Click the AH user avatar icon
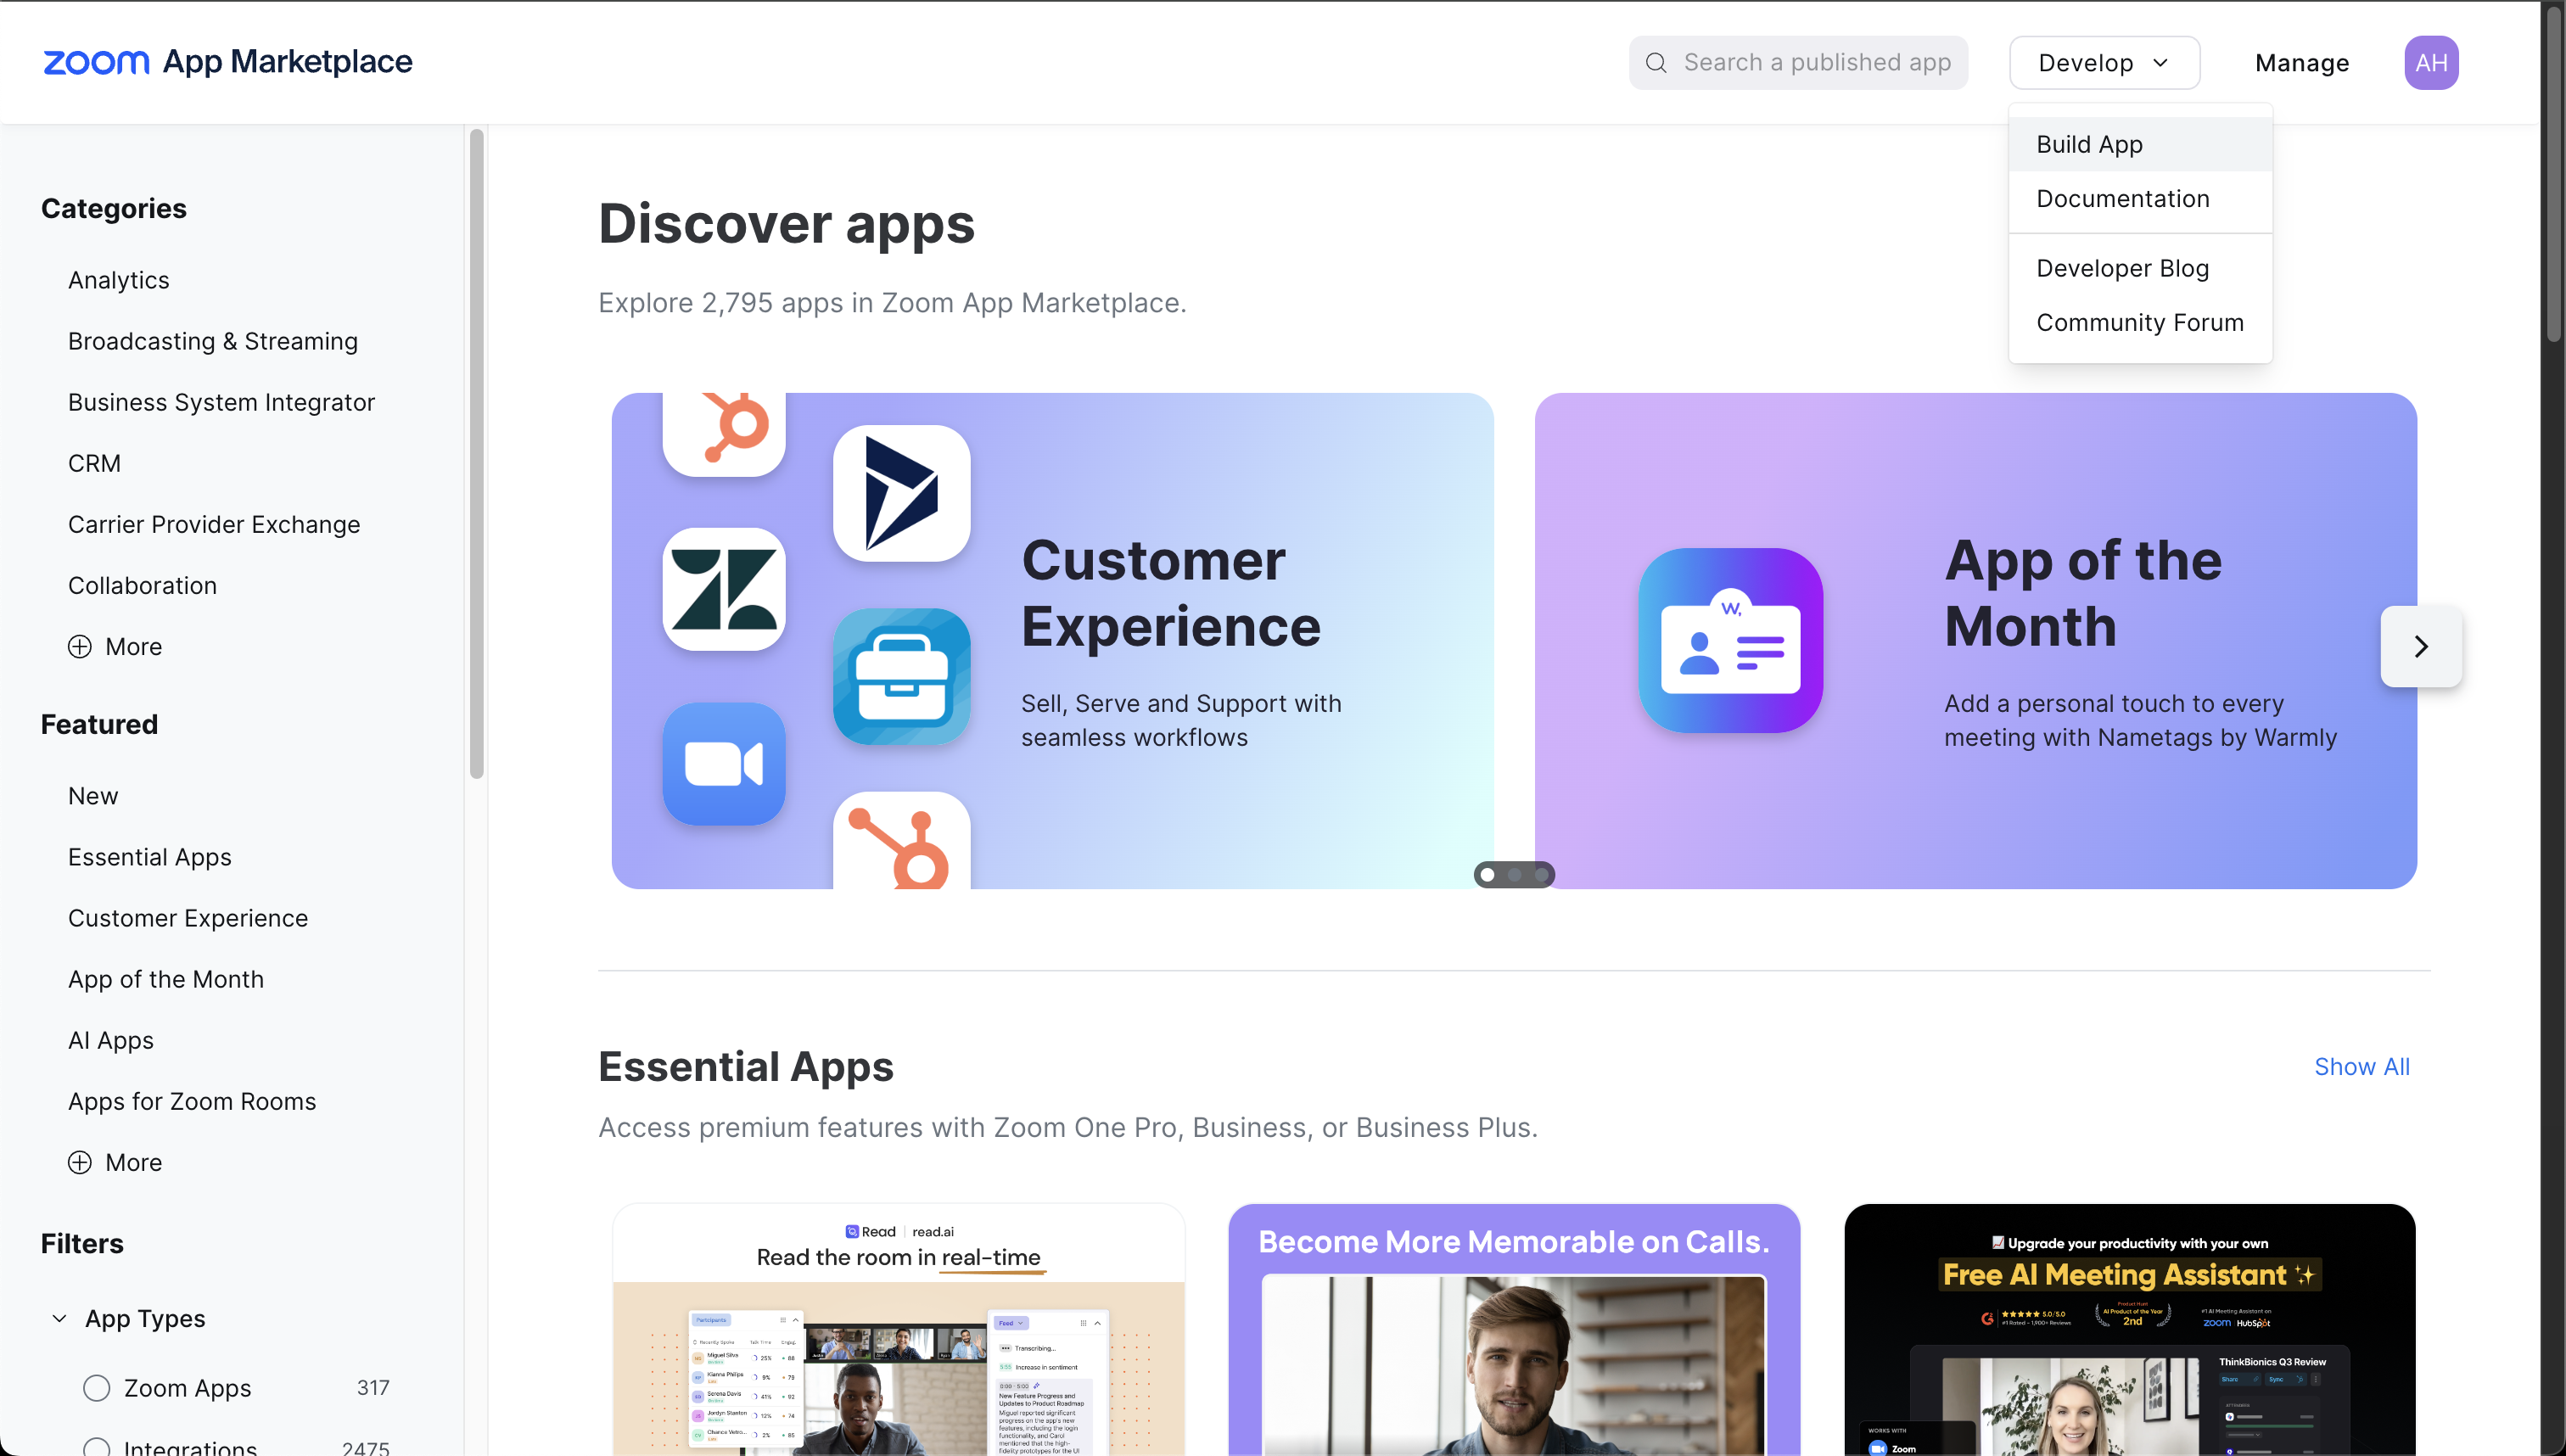Screen dimensions: 2566x1456 point(2431,63)
